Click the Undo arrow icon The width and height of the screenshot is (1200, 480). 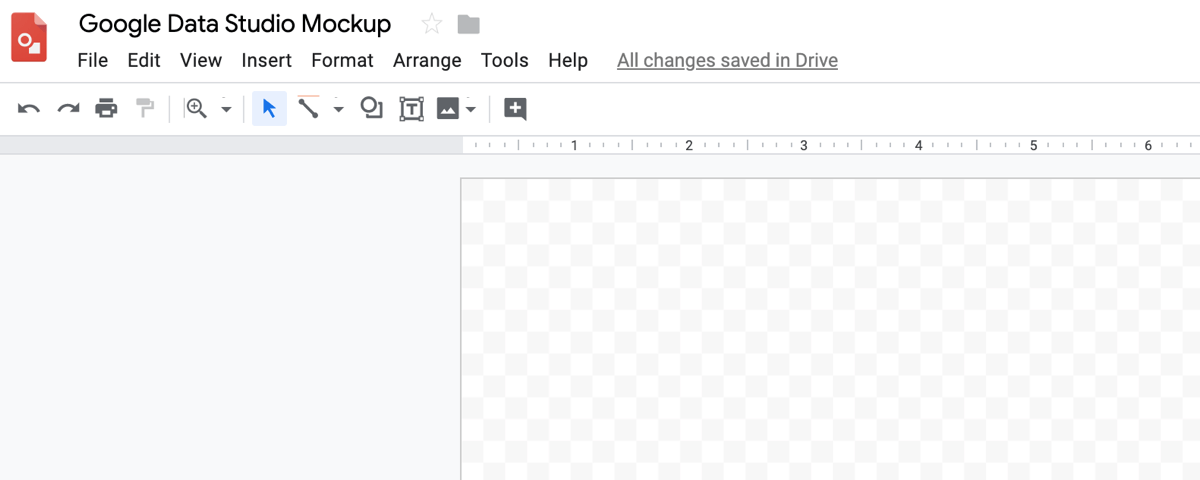29,108
